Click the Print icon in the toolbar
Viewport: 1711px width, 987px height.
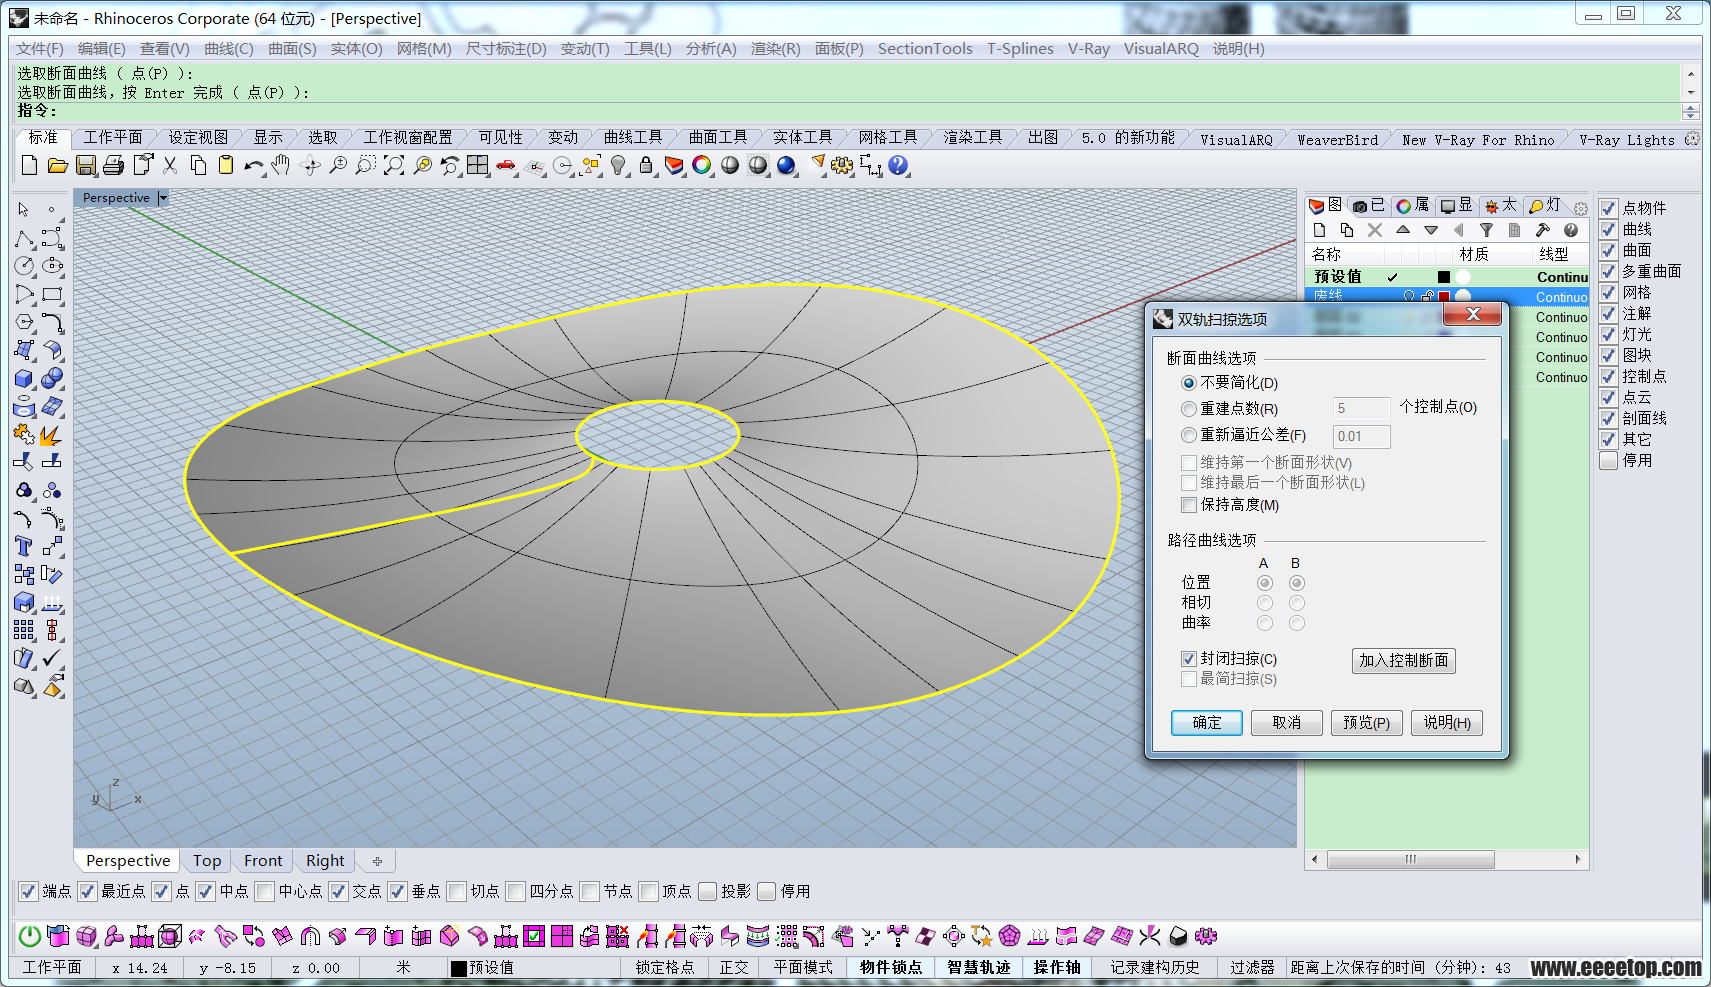[x=114, y=165]
